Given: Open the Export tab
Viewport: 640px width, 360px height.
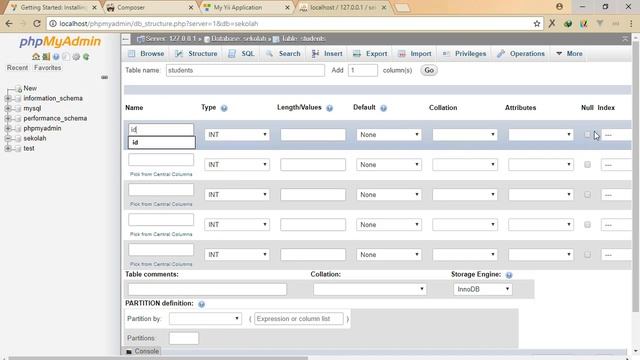Looking at the screenshot, I should pyautogui.click(x=370, y=54).
